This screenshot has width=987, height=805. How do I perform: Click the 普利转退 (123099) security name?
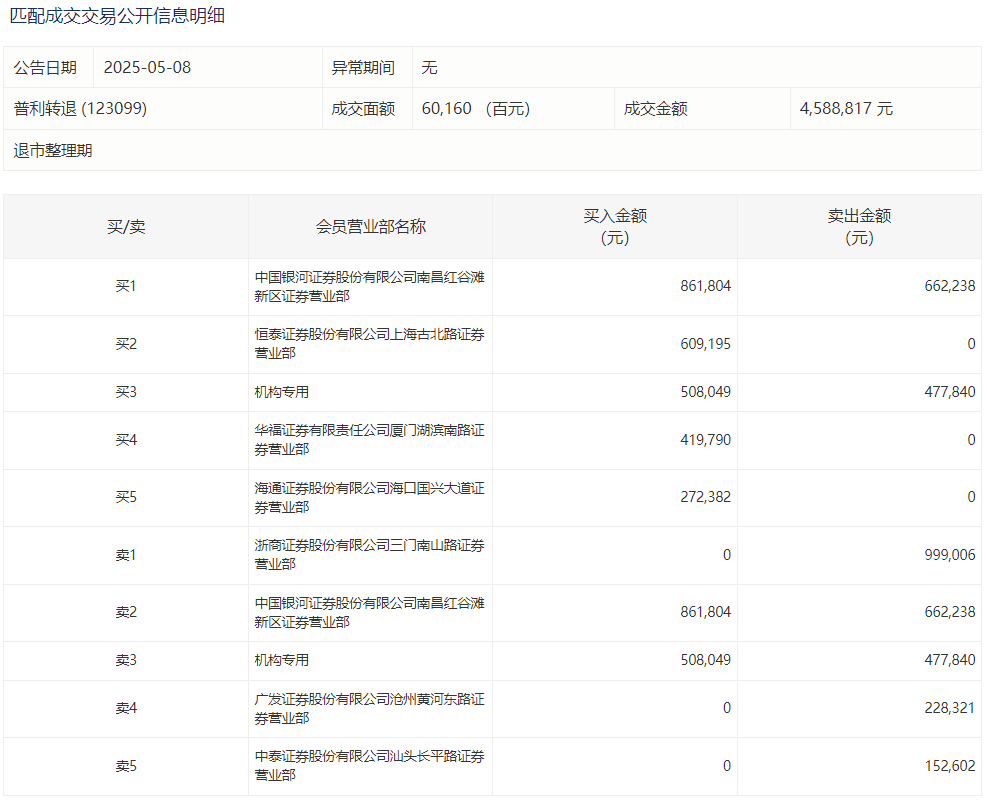[80, 109]
